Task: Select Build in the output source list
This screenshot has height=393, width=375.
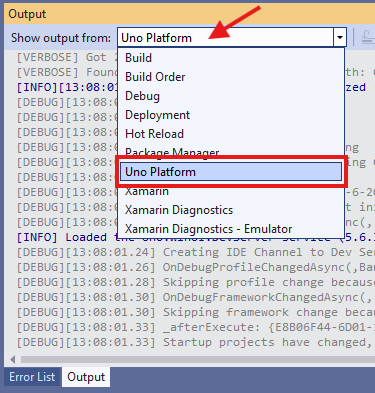Action: click(x=231, y=58)
